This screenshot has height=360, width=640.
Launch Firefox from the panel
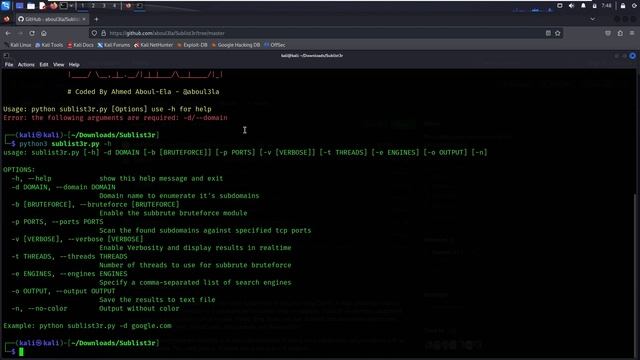53,6
